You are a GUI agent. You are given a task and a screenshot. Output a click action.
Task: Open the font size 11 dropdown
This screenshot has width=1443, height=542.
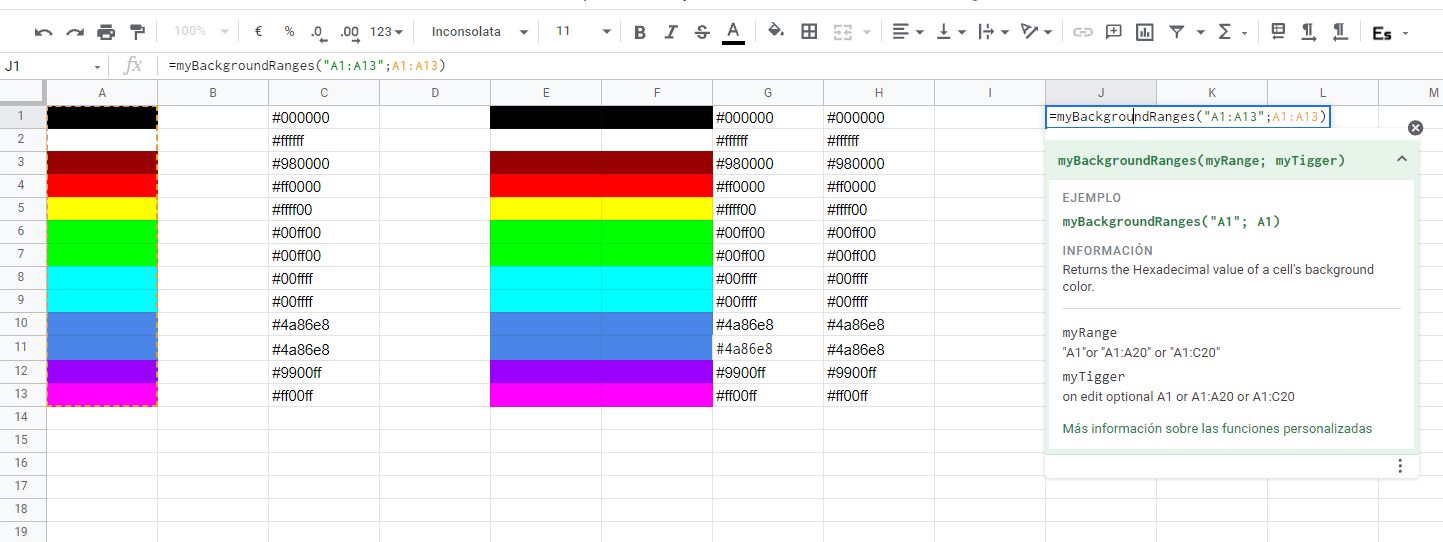click(582, 32)
